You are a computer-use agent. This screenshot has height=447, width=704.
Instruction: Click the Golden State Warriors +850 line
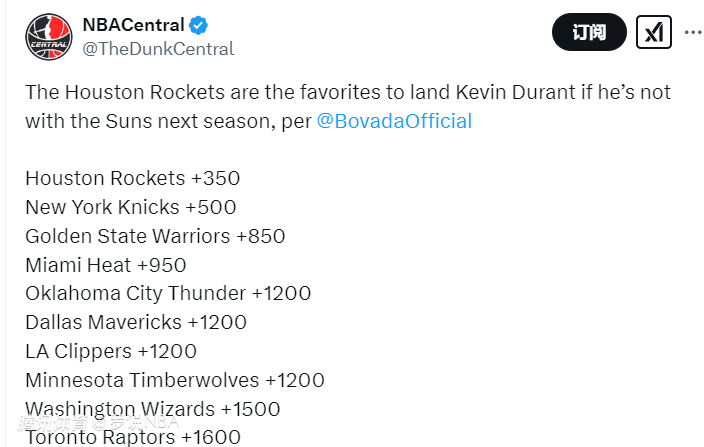pyautogui.click(x=155, y=236)
